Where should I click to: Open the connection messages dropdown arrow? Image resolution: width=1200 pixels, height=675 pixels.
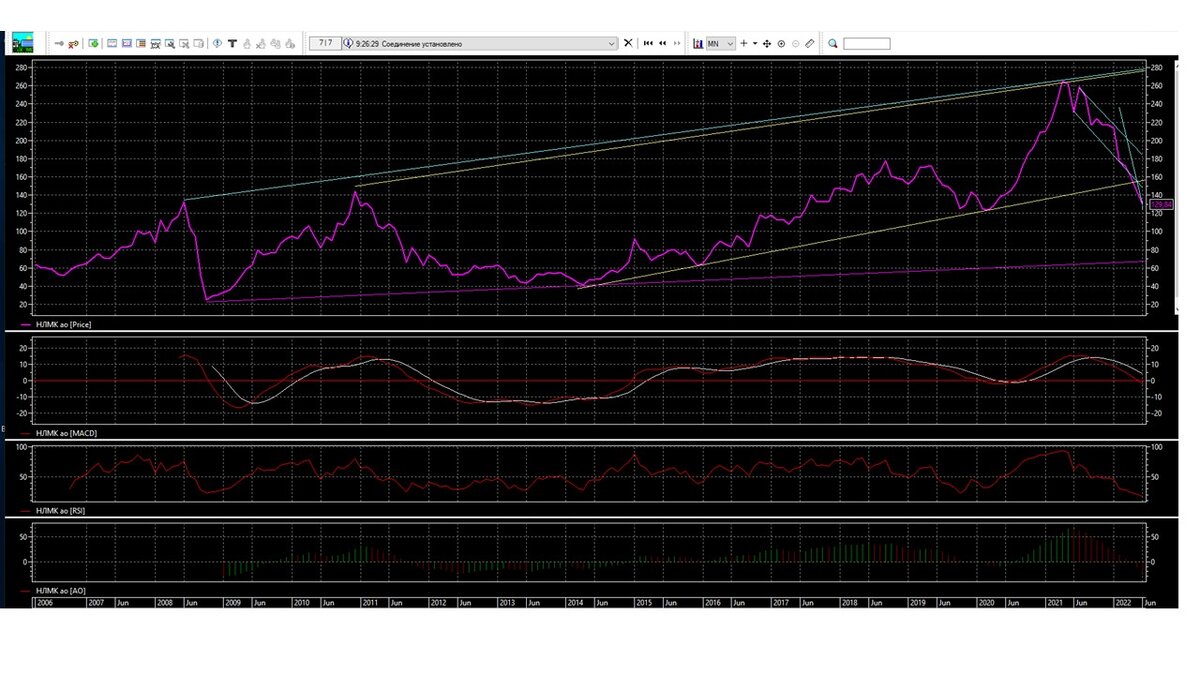tap(612, 43)
